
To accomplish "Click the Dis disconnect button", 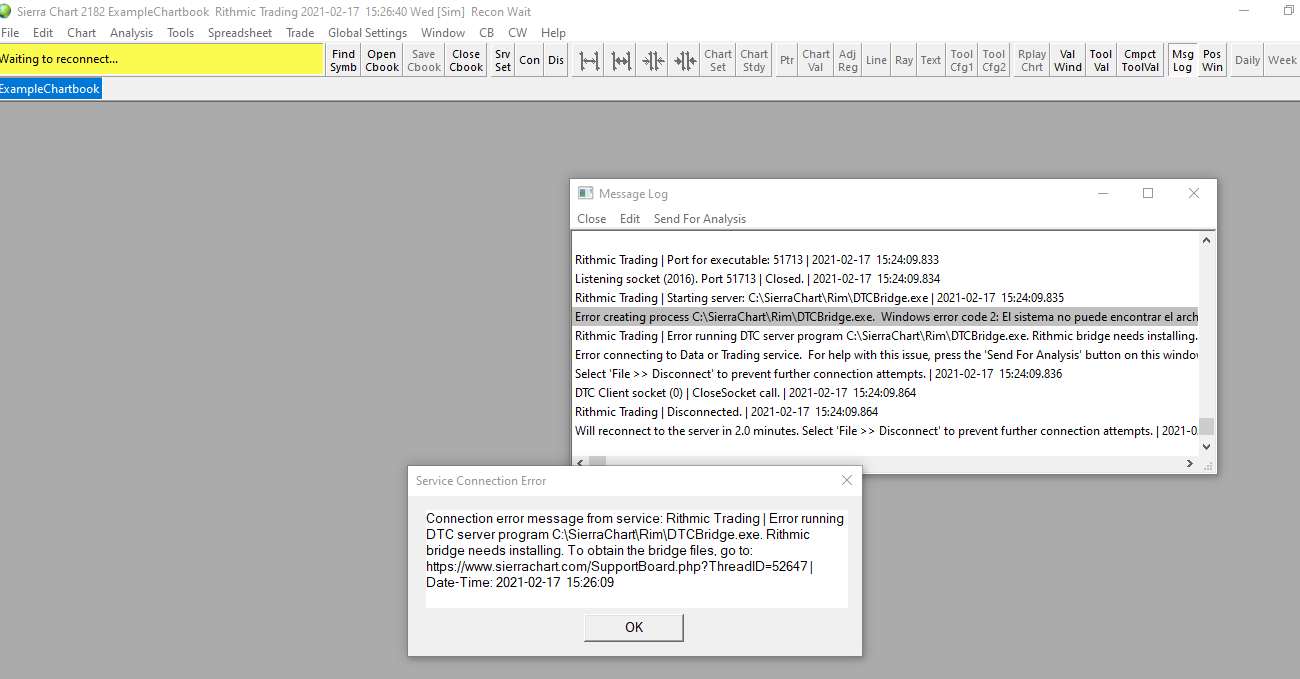I will pos(556,60).
